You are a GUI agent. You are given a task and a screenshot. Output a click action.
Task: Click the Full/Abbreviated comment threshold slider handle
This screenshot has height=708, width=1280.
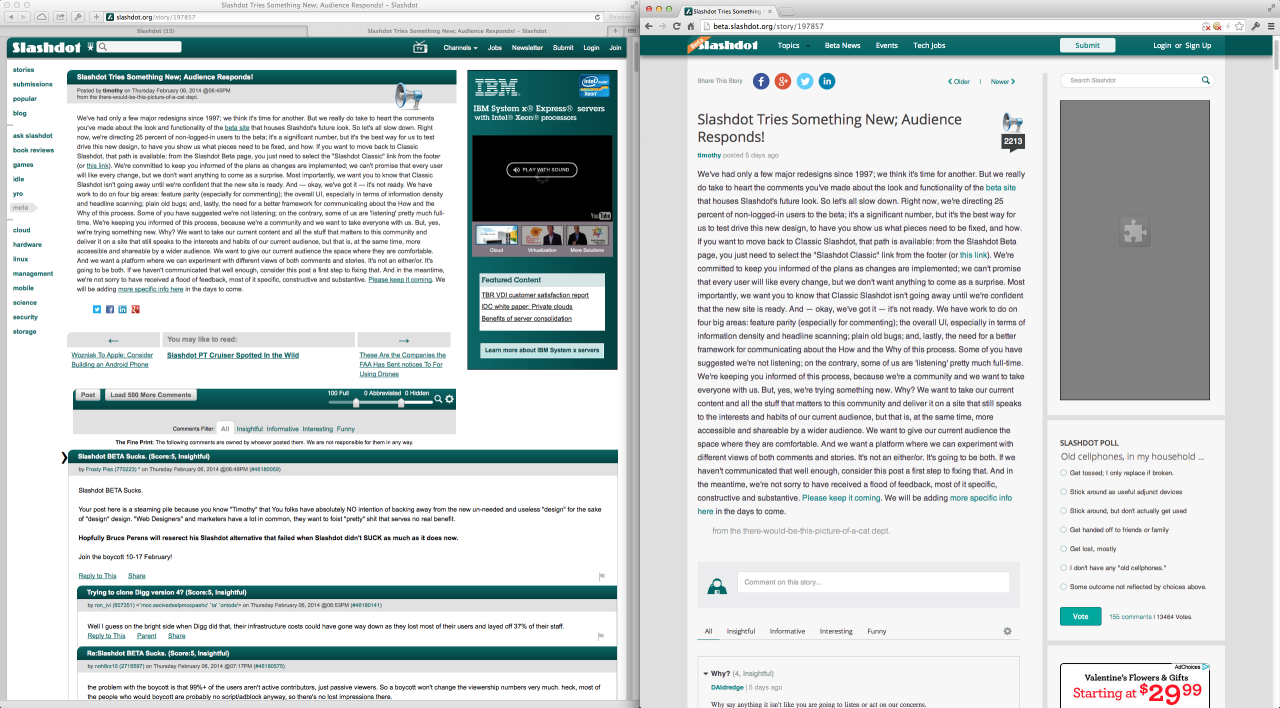pyautogui.click(x=356, y=403)
